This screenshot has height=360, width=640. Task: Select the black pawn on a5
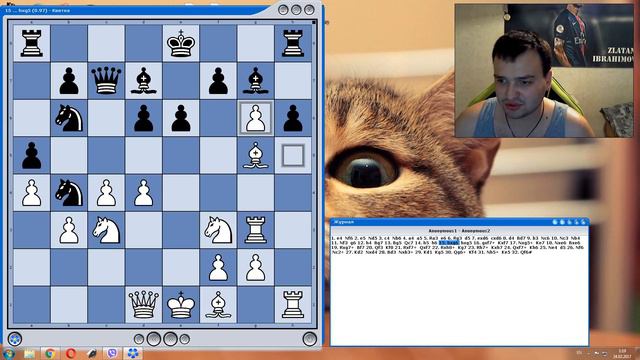31,155
